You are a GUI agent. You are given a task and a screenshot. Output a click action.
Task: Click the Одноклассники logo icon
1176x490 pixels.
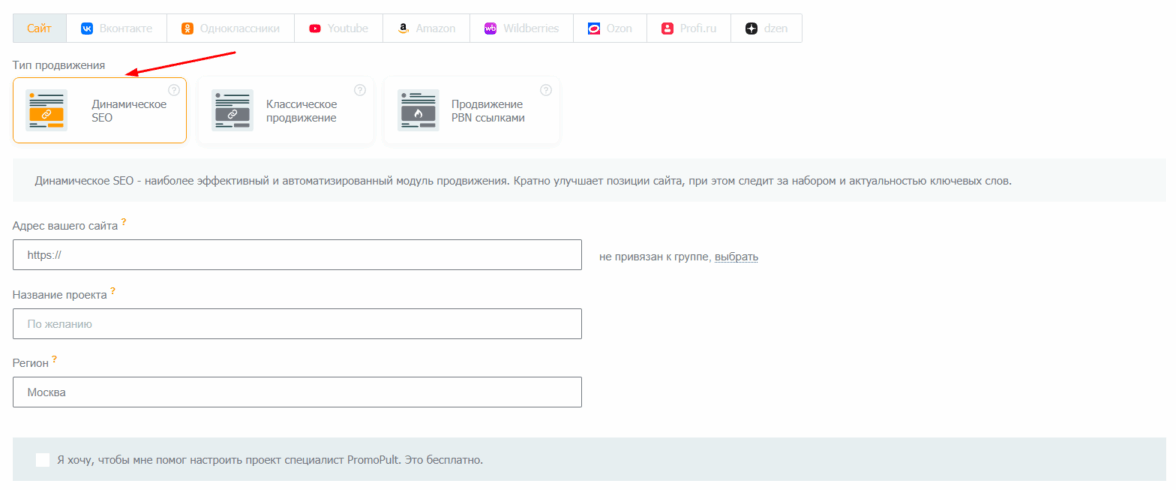tap(188, 29)
